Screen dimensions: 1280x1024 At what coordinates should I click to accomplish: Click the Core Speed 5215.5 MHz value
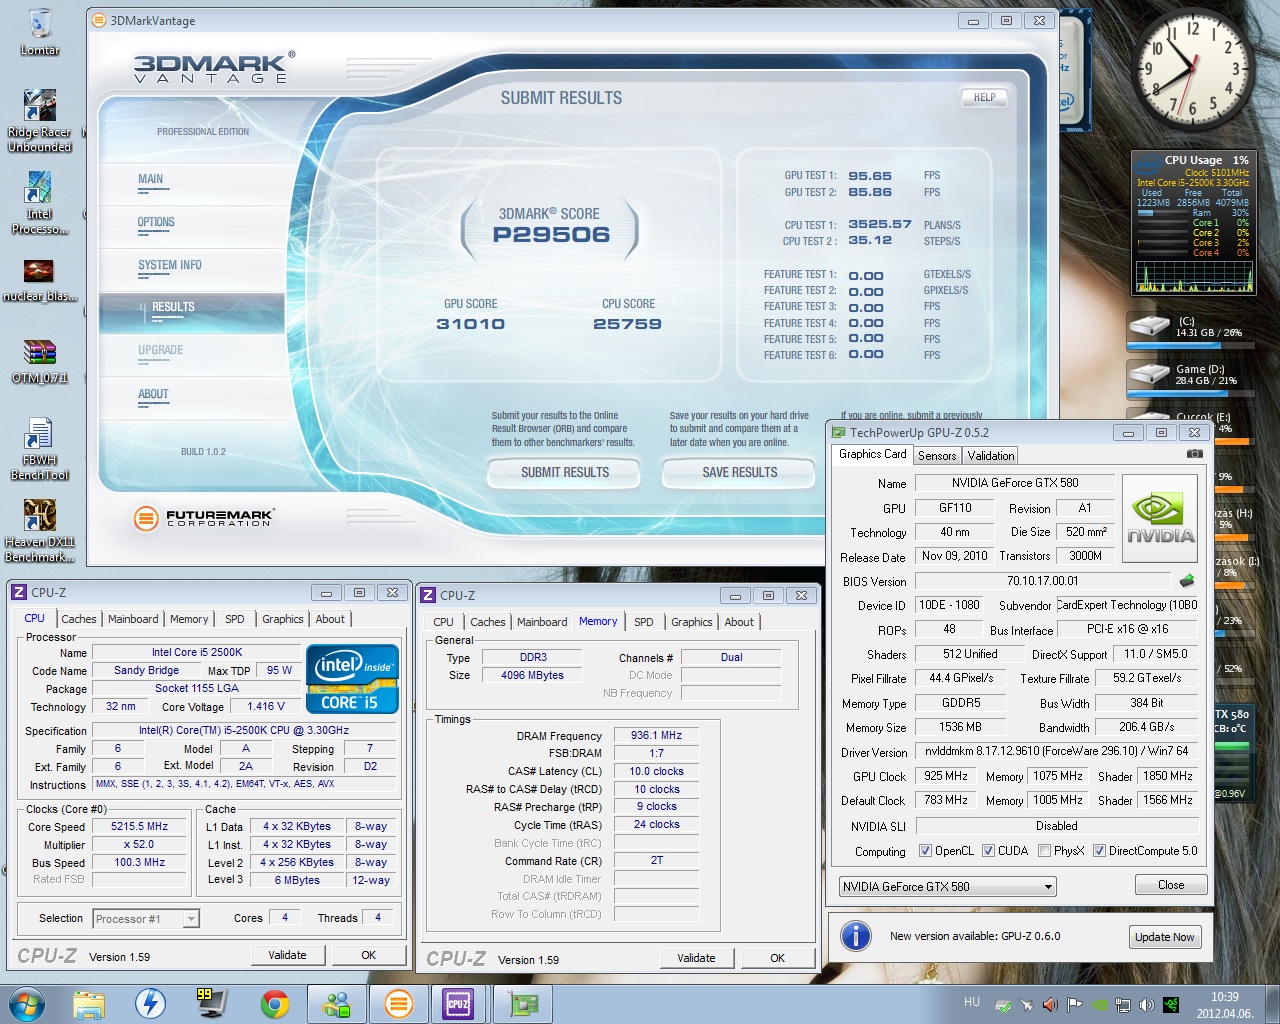pos(139,827)
